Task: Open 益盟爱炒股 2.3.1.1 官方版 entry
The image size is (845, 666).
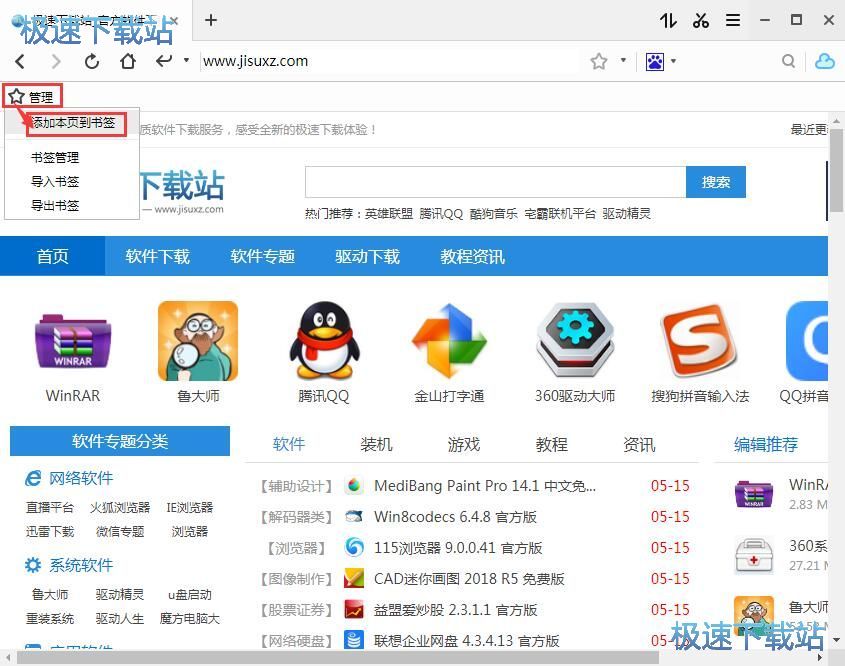Action: pos(455,610)
